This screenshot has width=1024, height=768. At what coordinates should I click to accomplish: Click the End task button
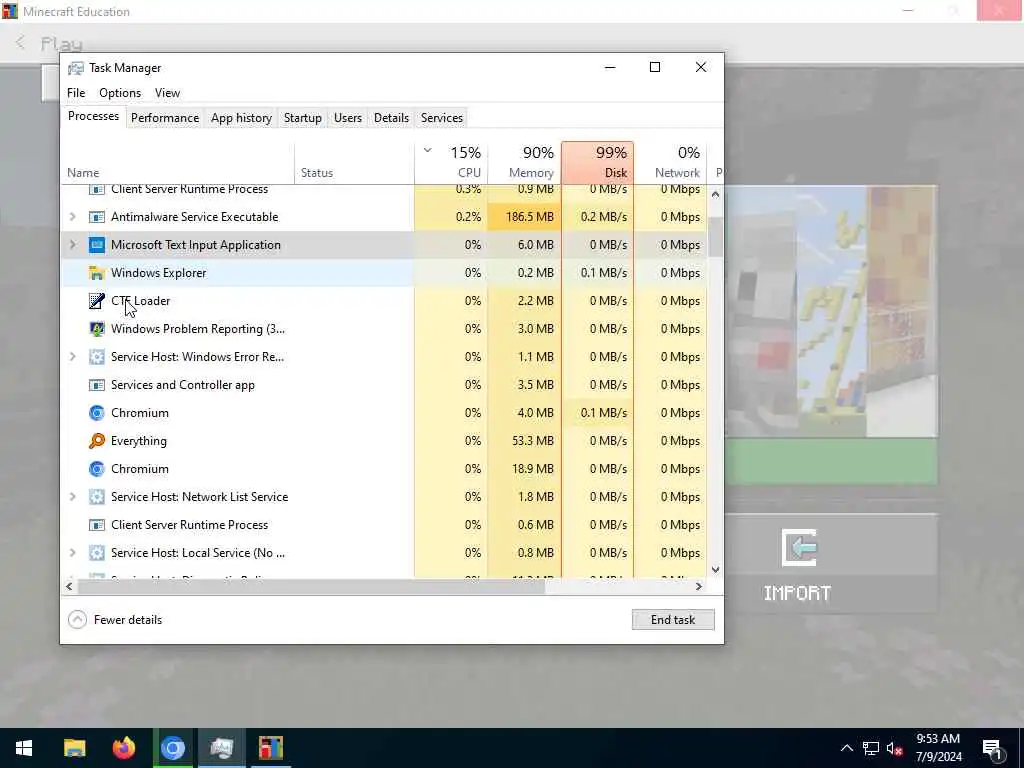673,620
